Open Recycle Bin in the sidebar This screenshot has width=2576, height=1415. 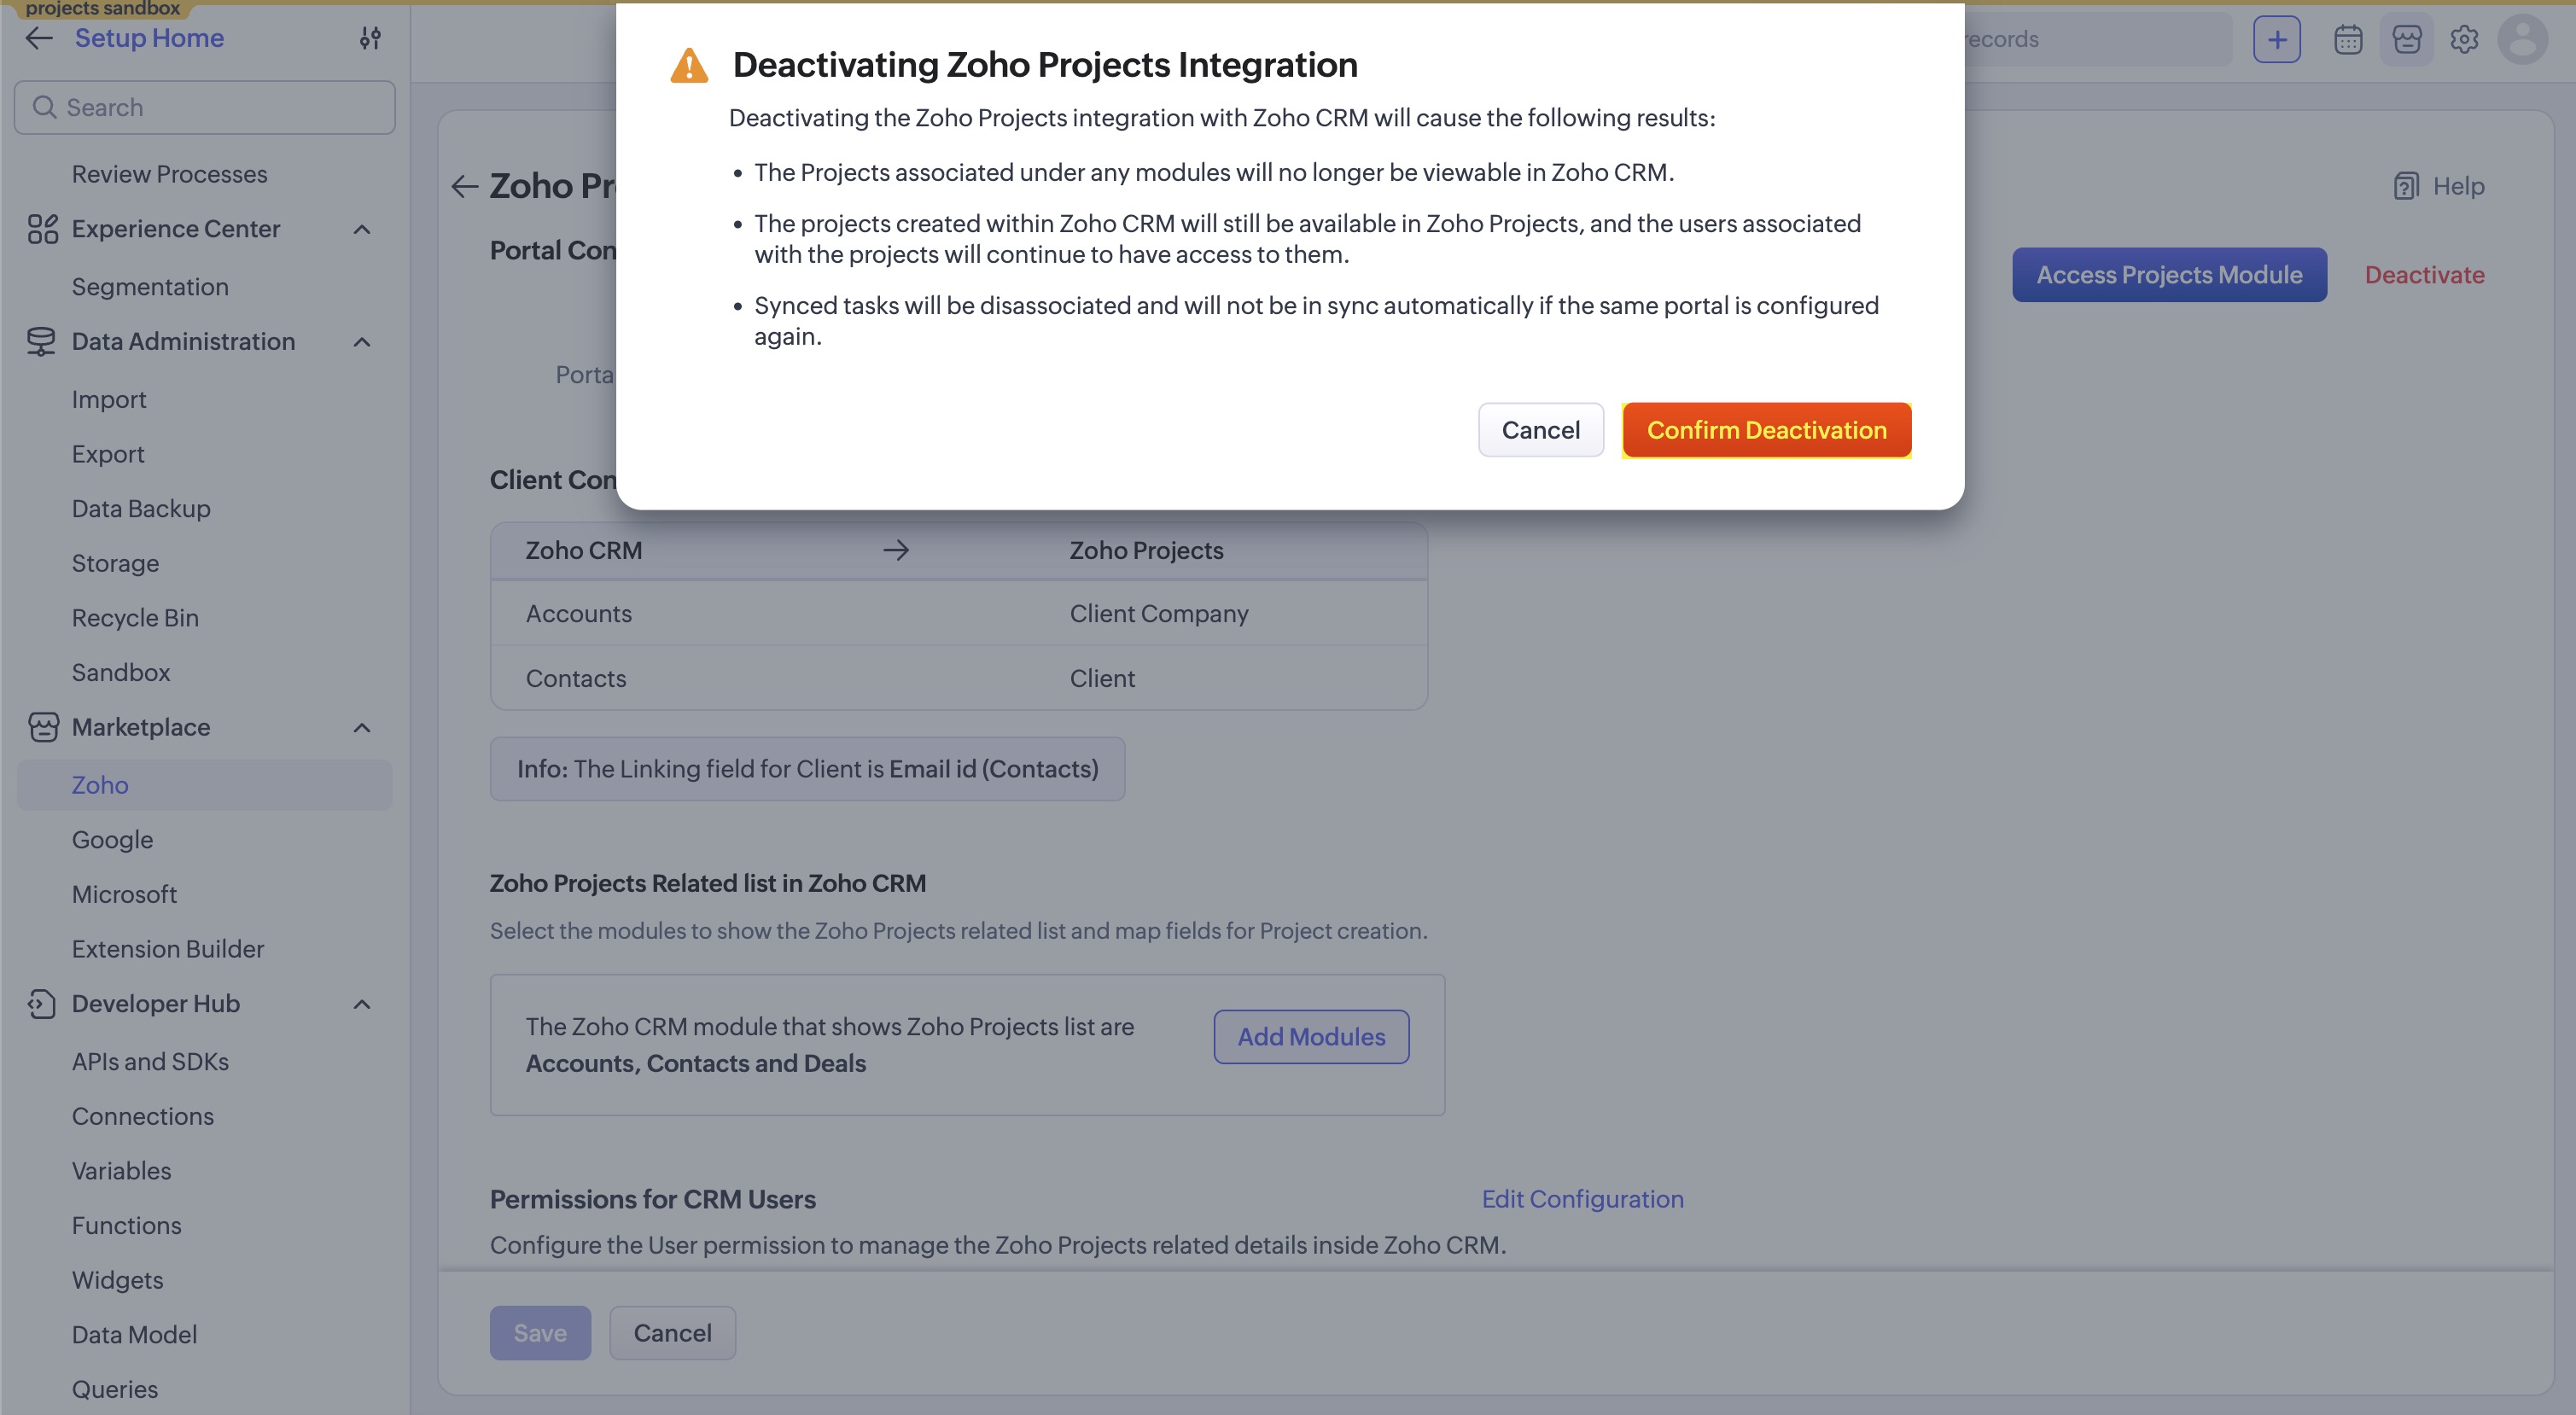[x=135, y=618]
